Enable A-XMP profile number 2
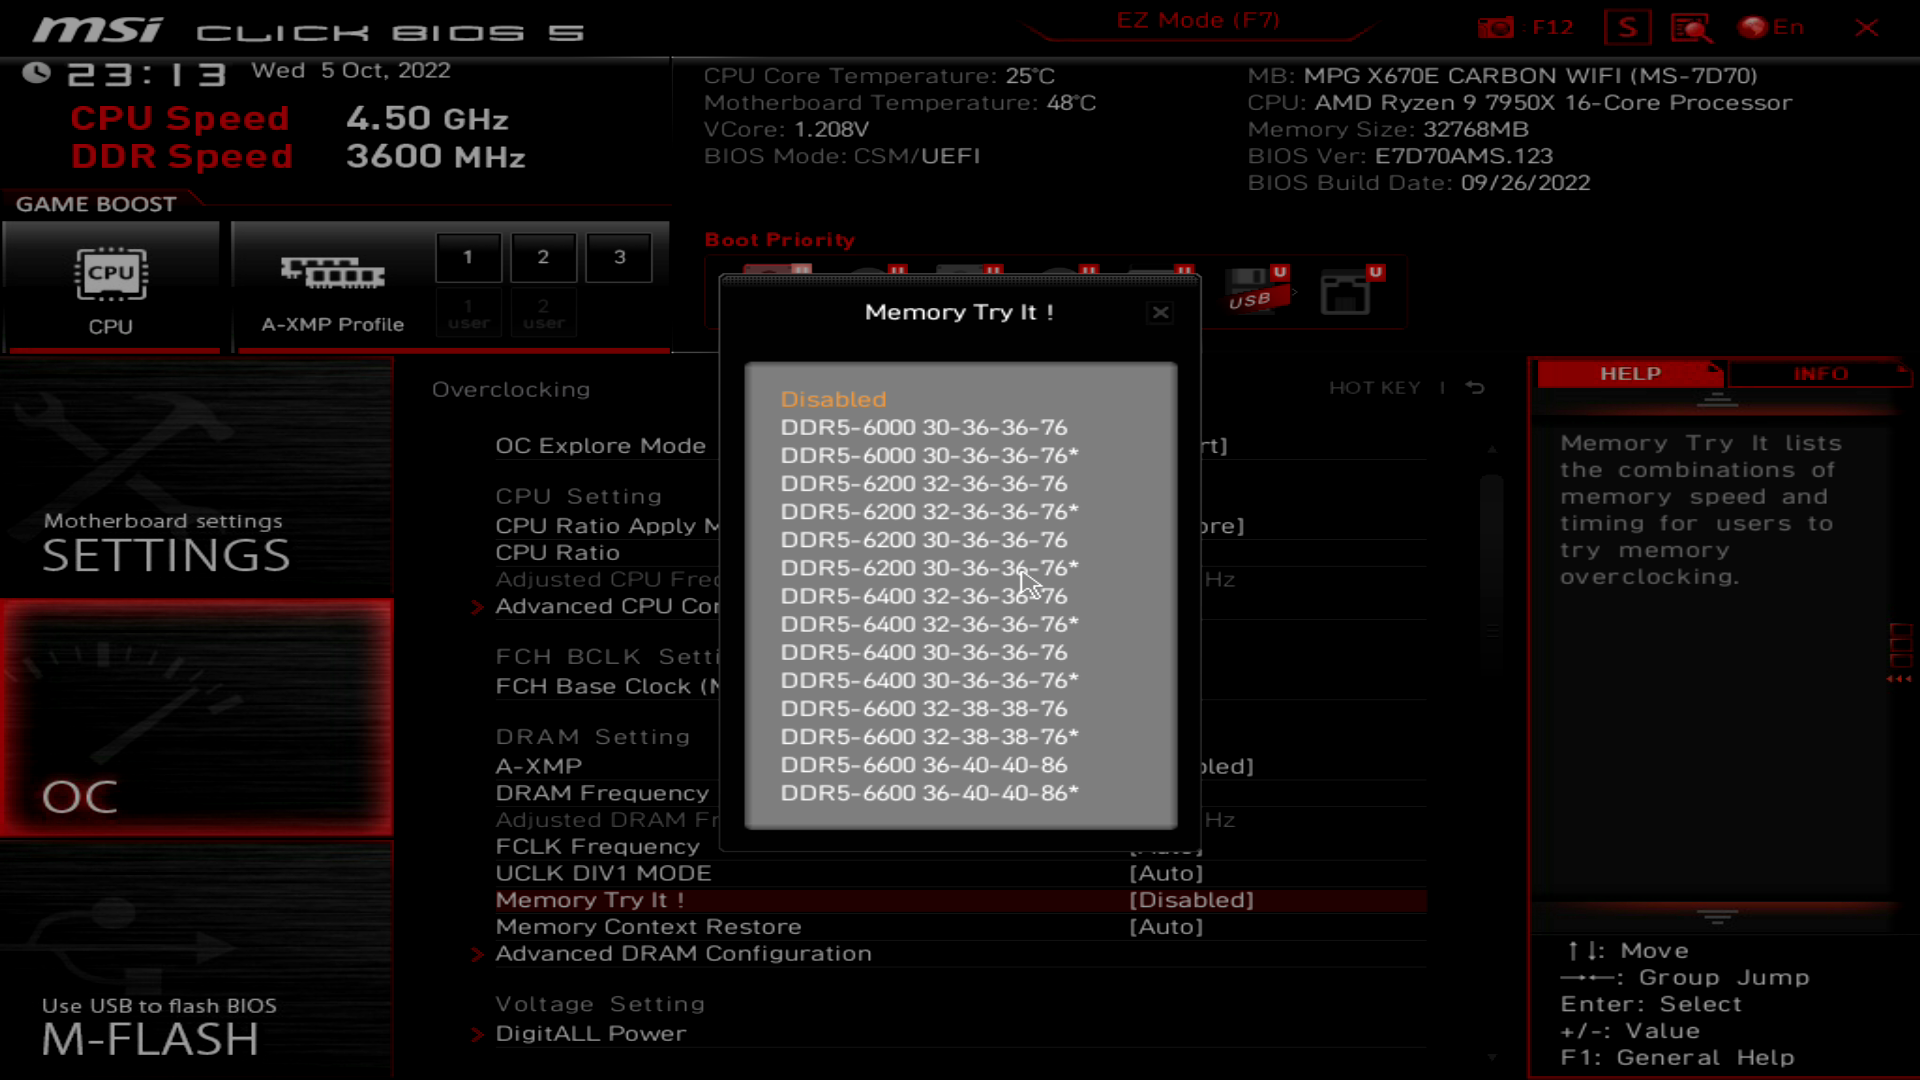 pos(543,257)
